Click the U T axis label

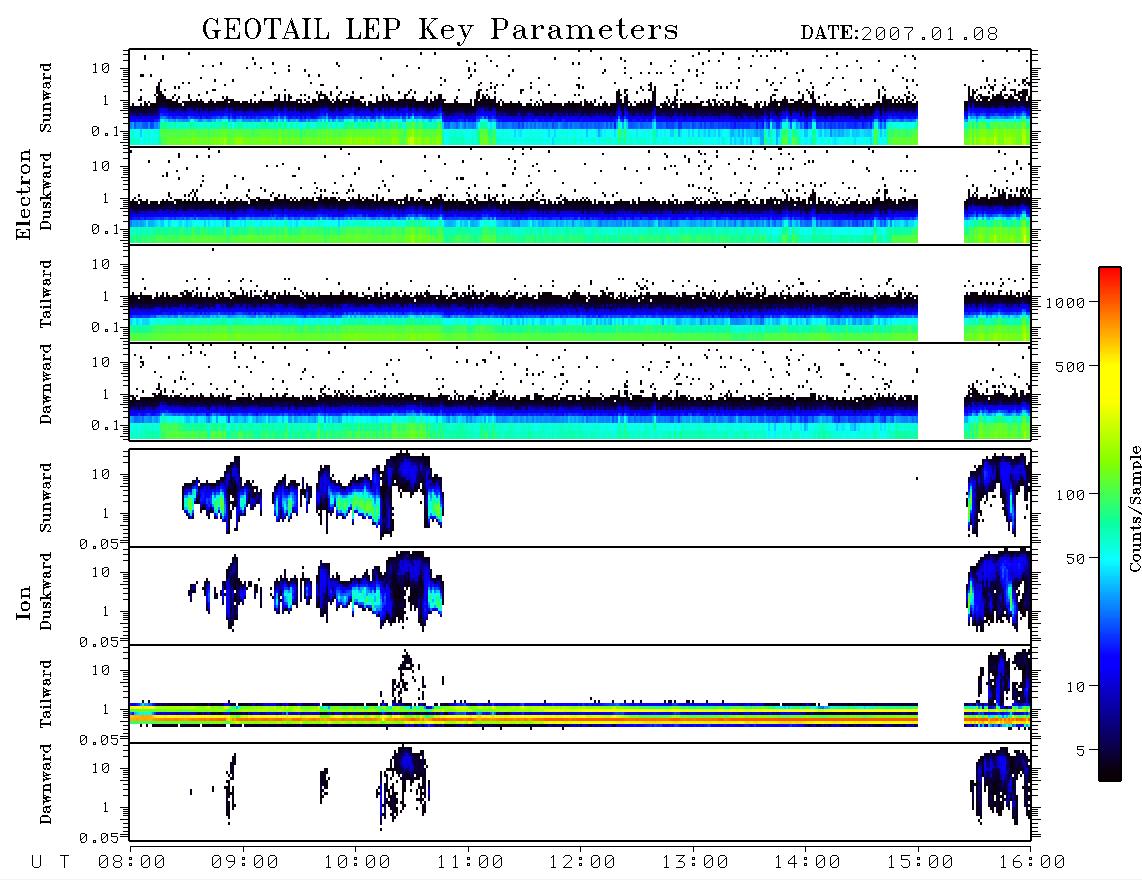pyautogui.click(x=50, y=862)
